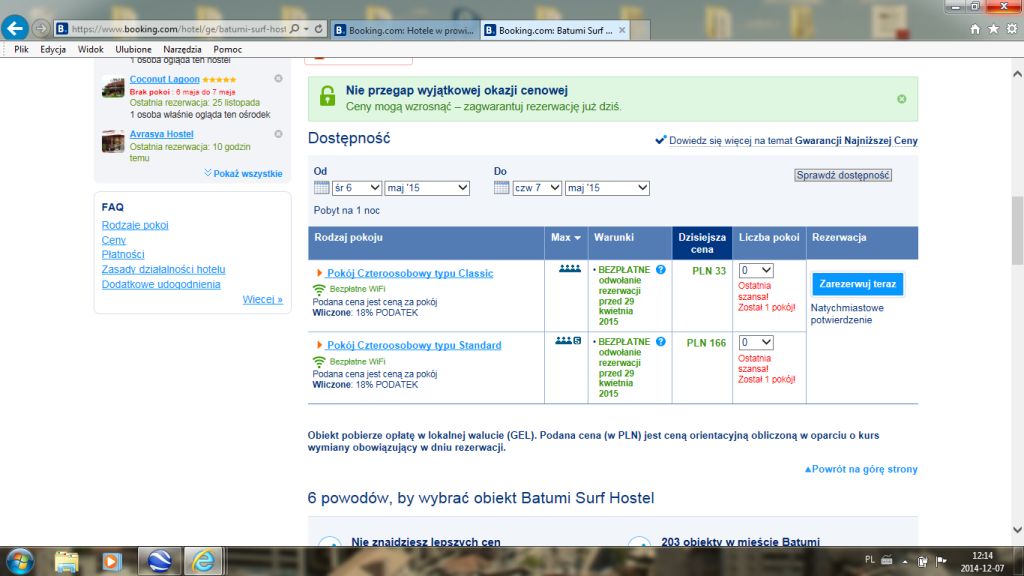
Task: Open the Pomoc menu
Action: point(227,50)
